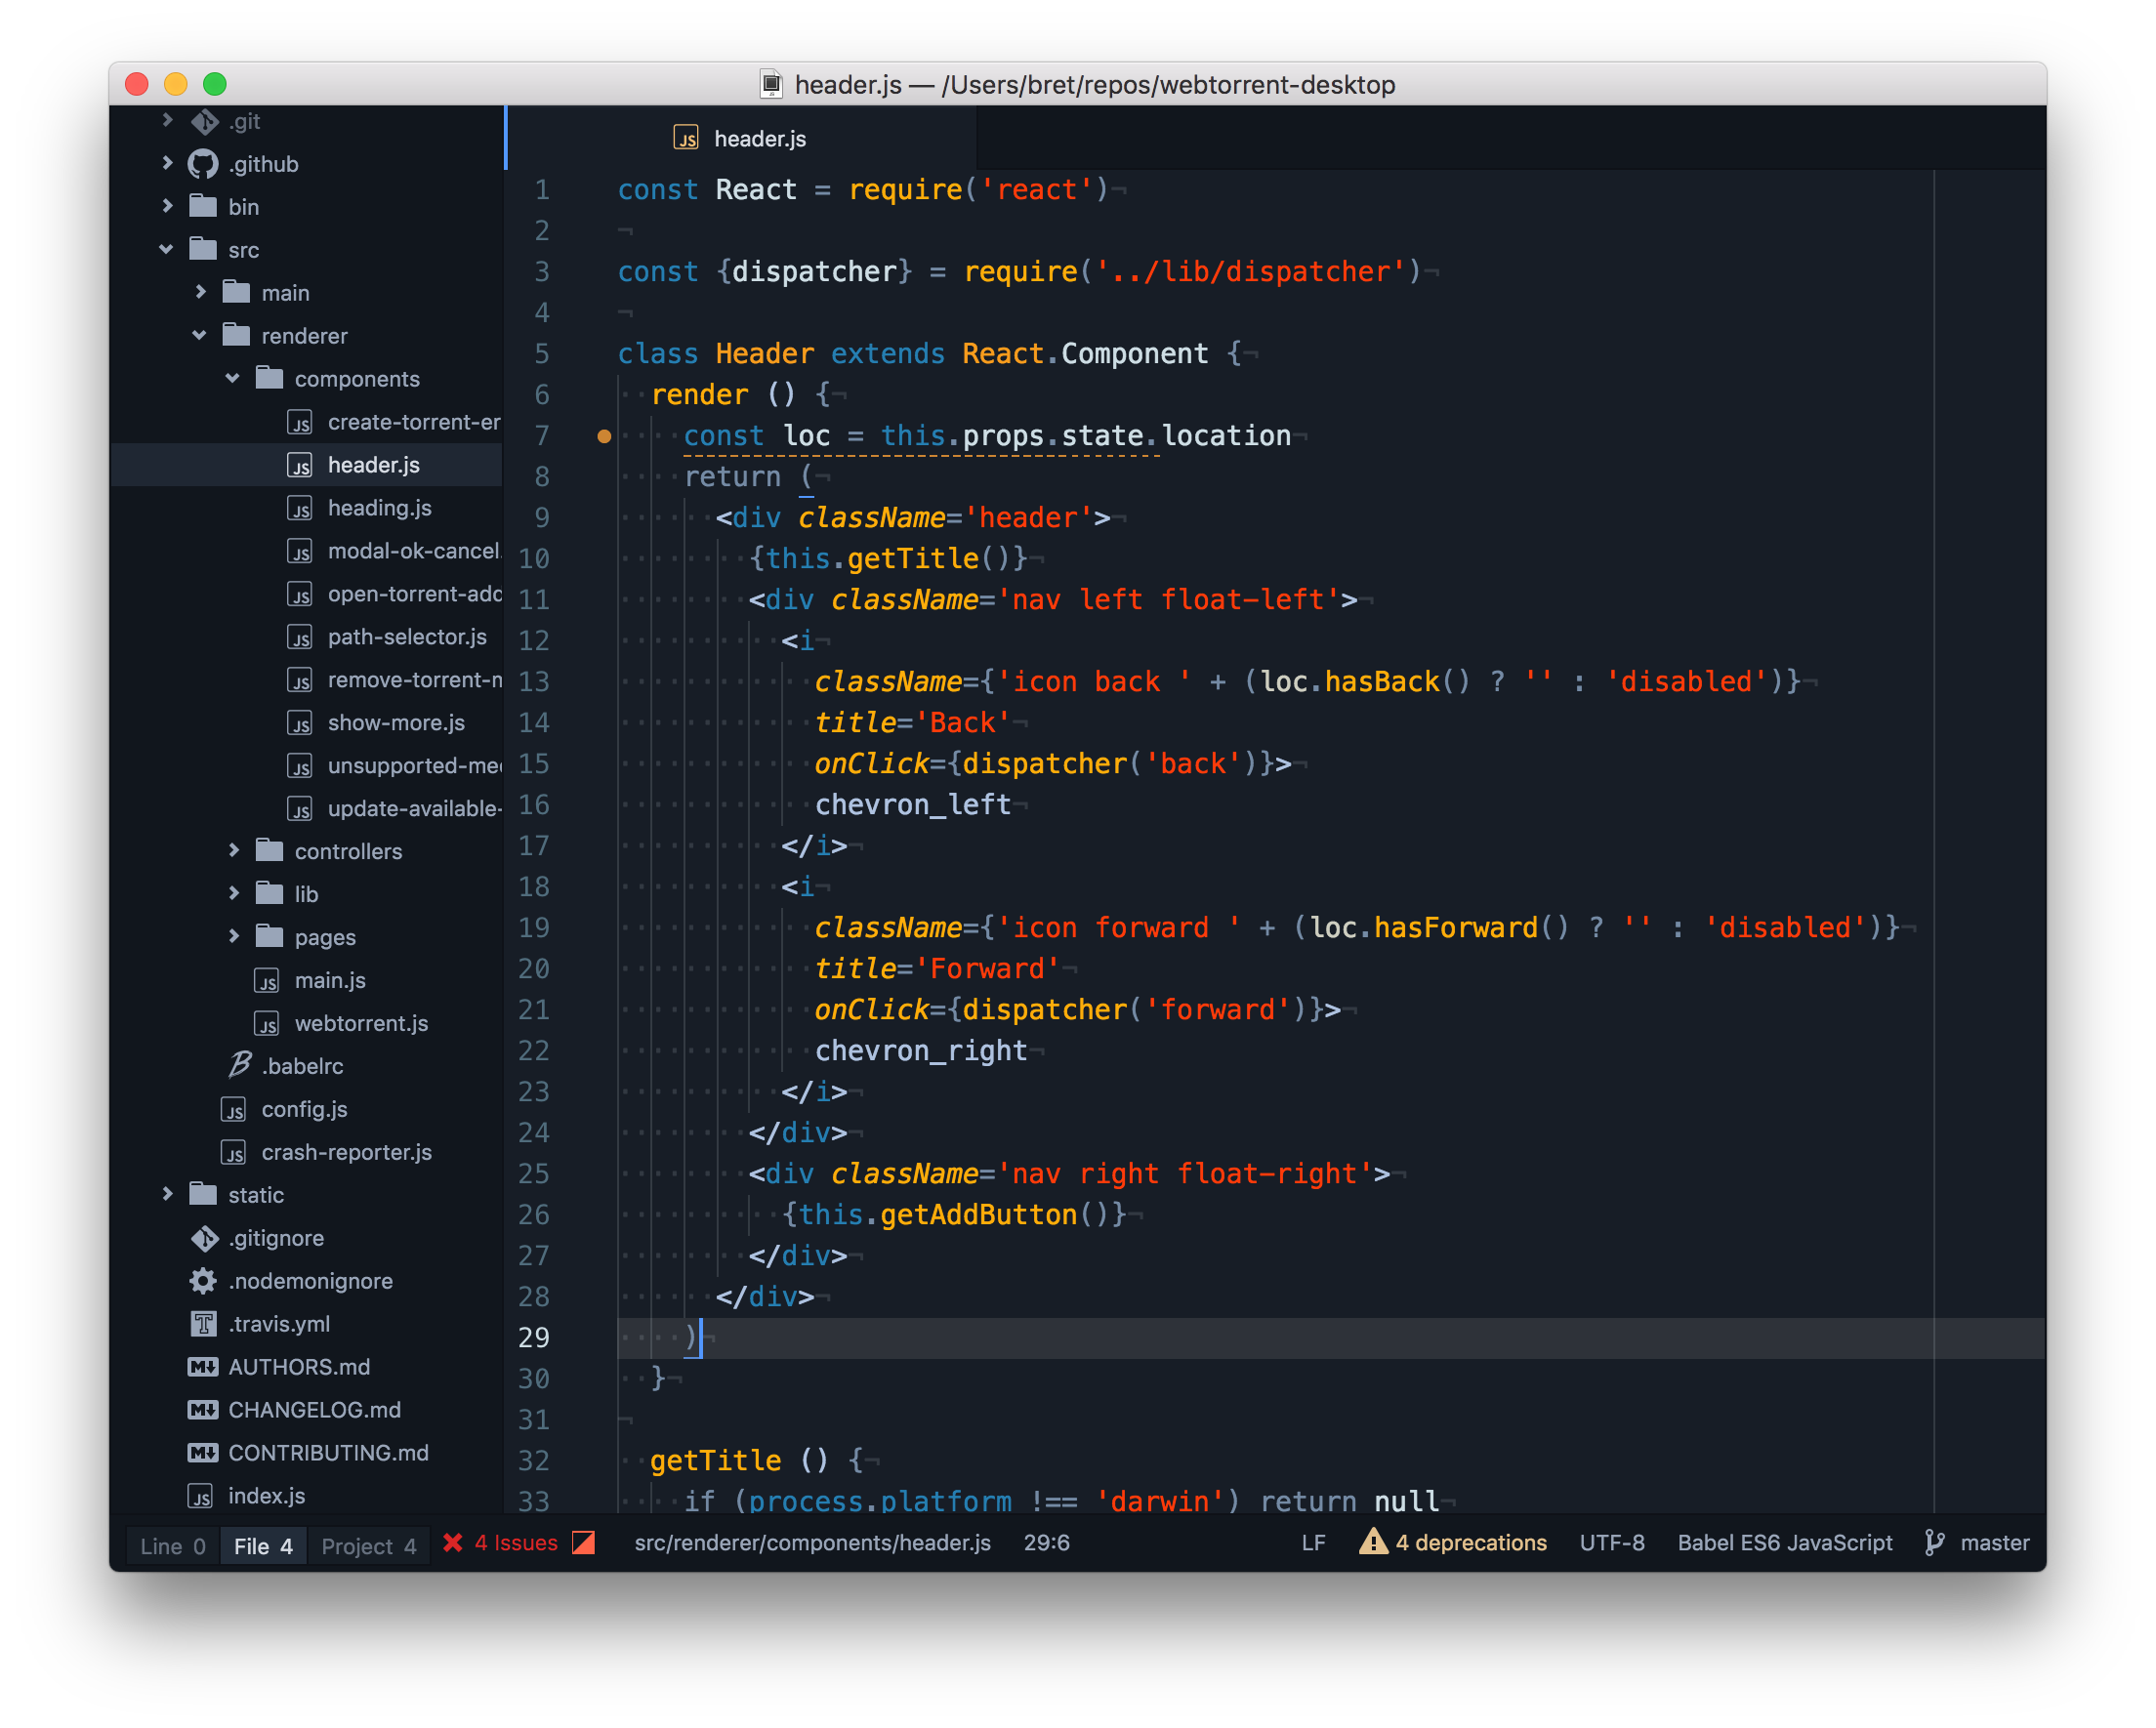Click the JS icon beside path-selector.js
The width and height of the screenshot is (2156, 1728).
tap(300, 638)
